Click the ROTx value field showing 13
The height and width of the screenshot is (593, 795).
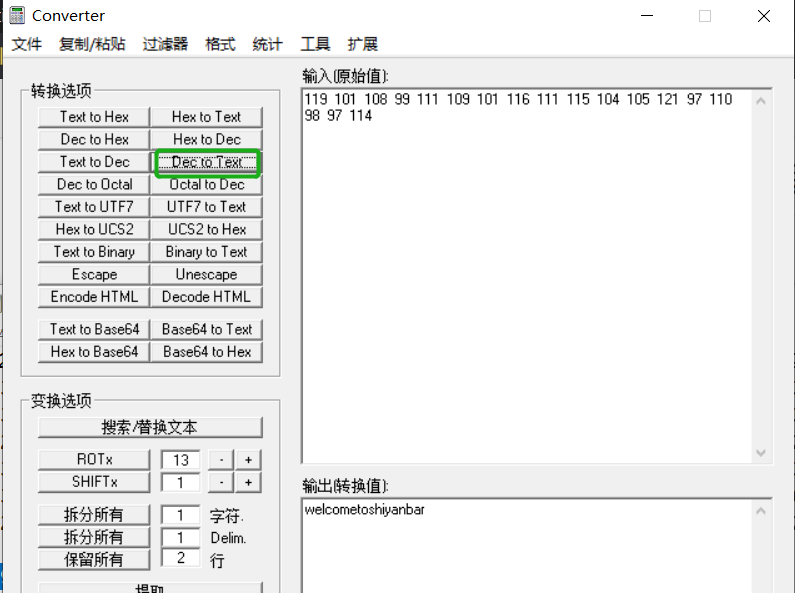coord(180,460)
